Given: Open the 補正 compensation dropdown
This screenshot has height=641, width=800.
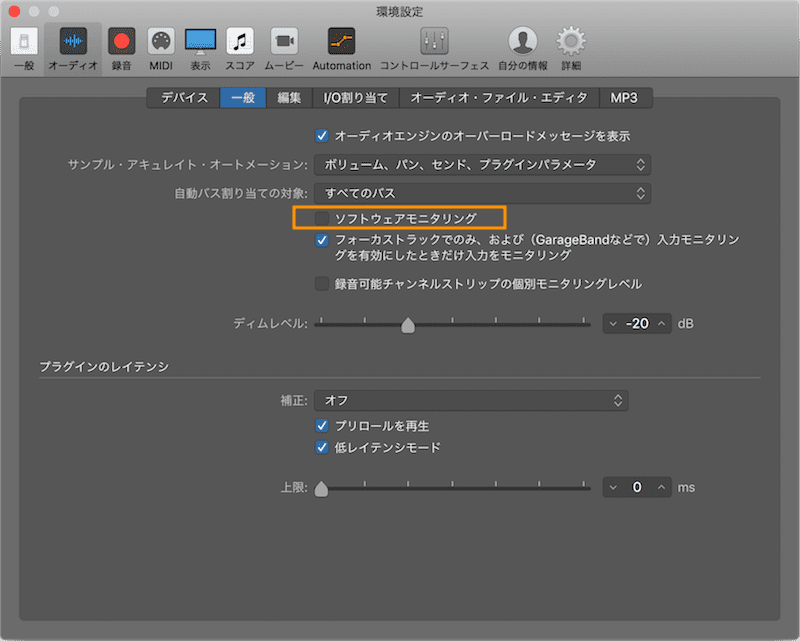Looking at the screenshot, I should pyautogui.click(x=471, y=401).
